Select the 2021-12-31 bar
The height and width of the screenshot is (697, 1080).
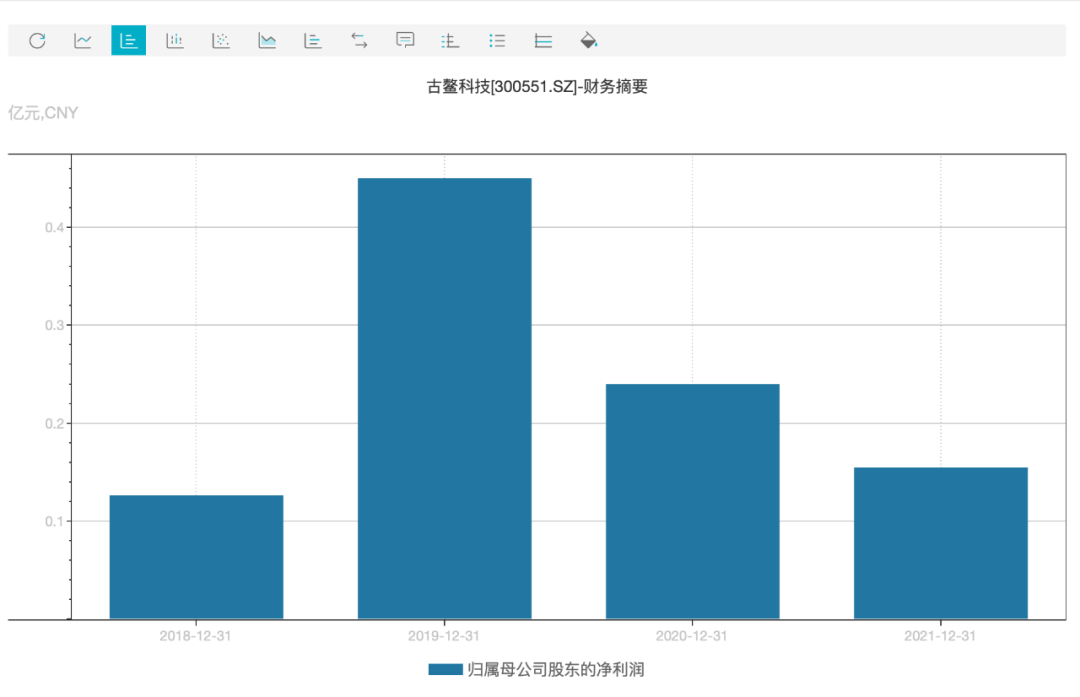(940, 543)
